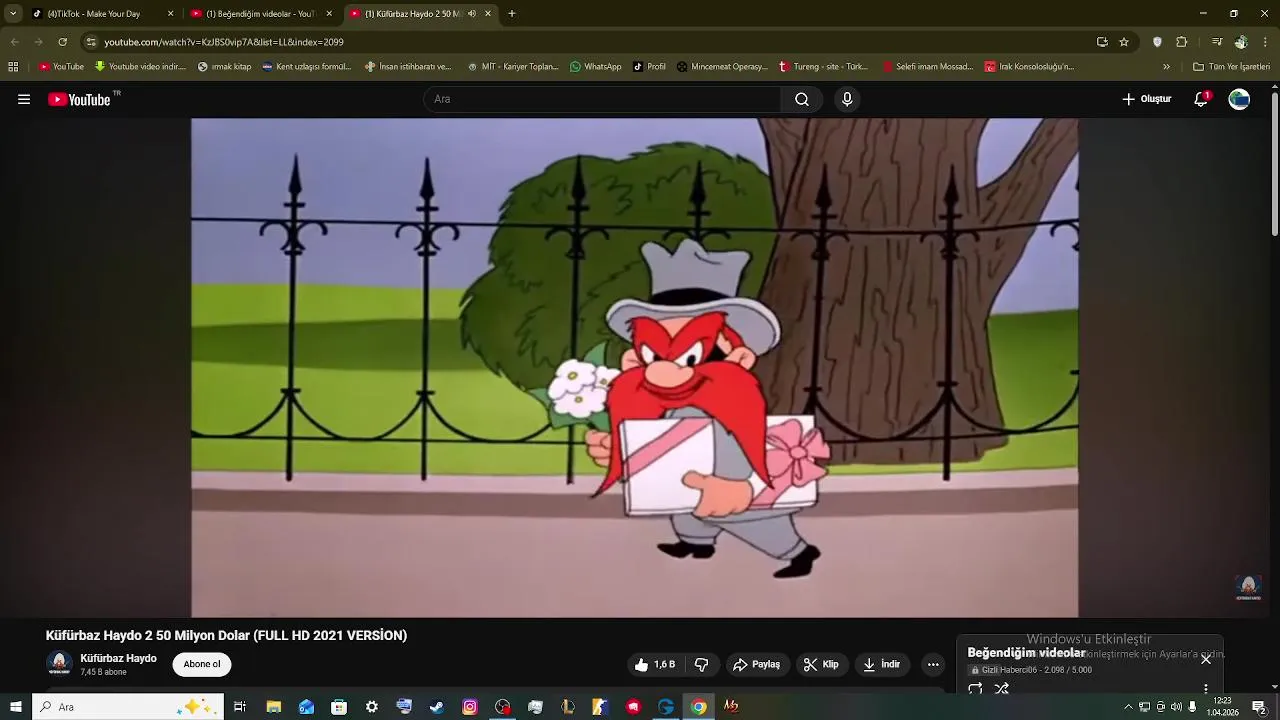
Task: Expand the hidden bookmarks chevron
Action: point(1166,67)
